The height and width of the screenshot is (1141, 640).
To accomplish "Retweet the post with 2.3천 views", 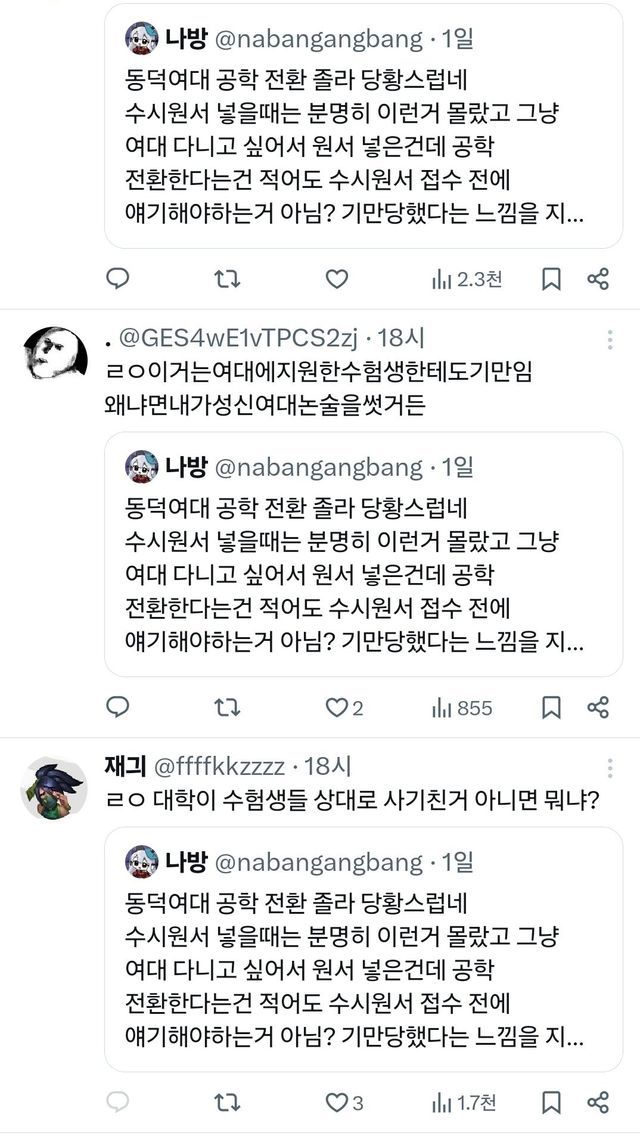I will point(228,279).
